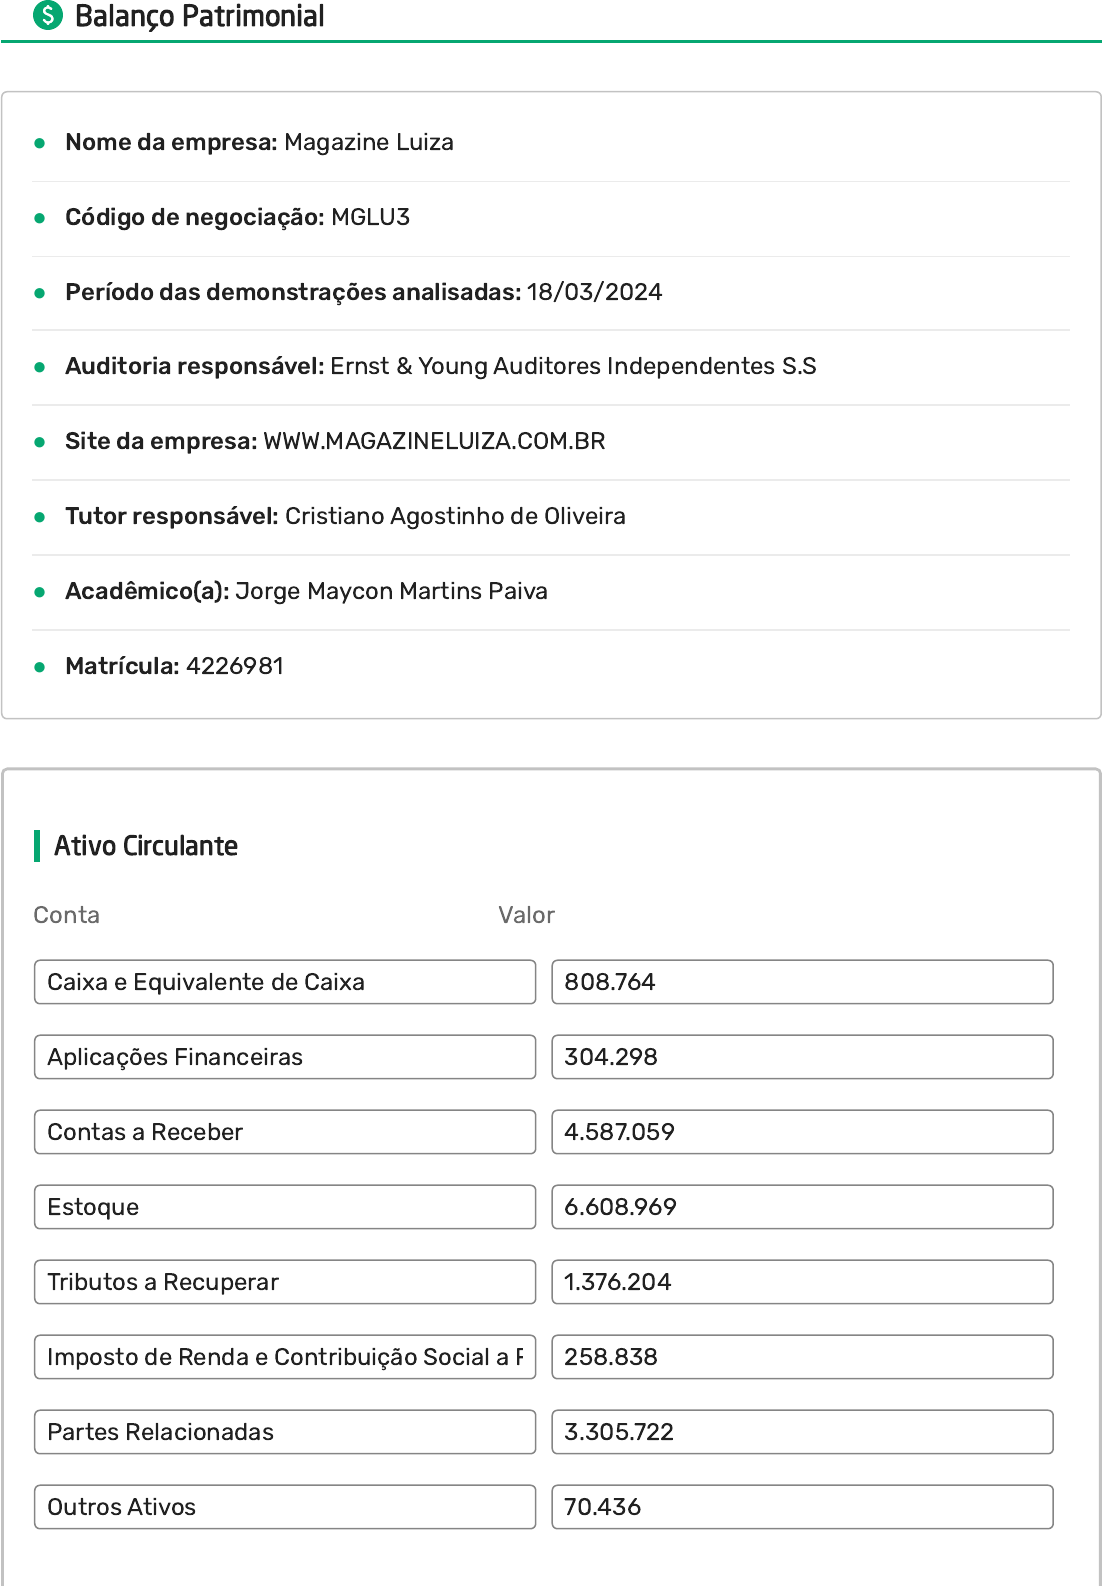Click the Partes Relacionadas account field
The image size is (1102, 1586).
284,1432
